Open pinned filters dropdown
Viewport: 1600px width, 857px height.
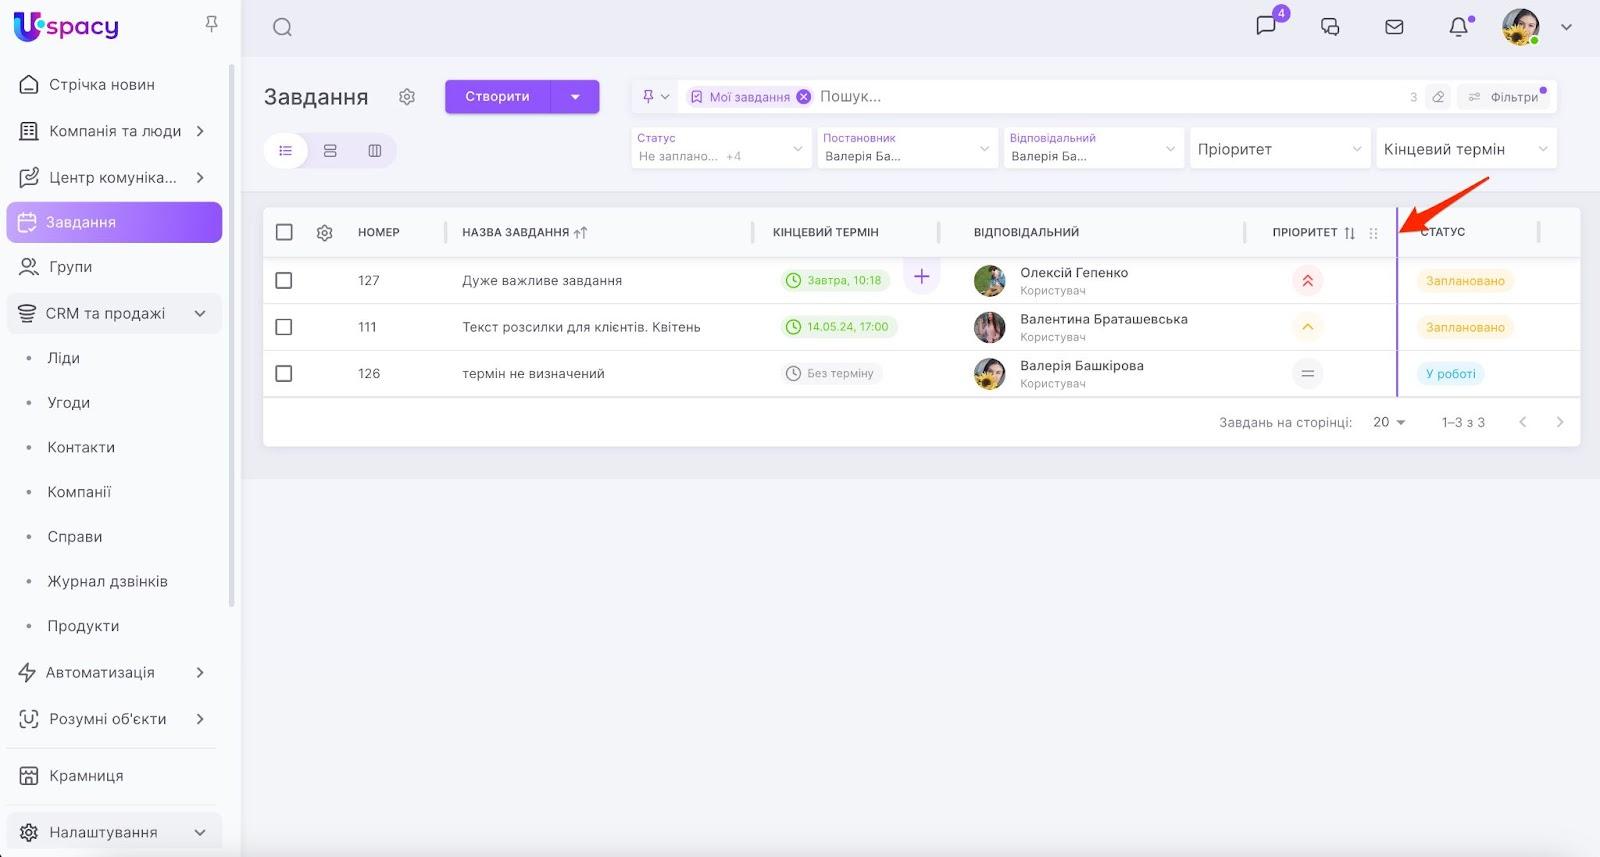point(655,97)
